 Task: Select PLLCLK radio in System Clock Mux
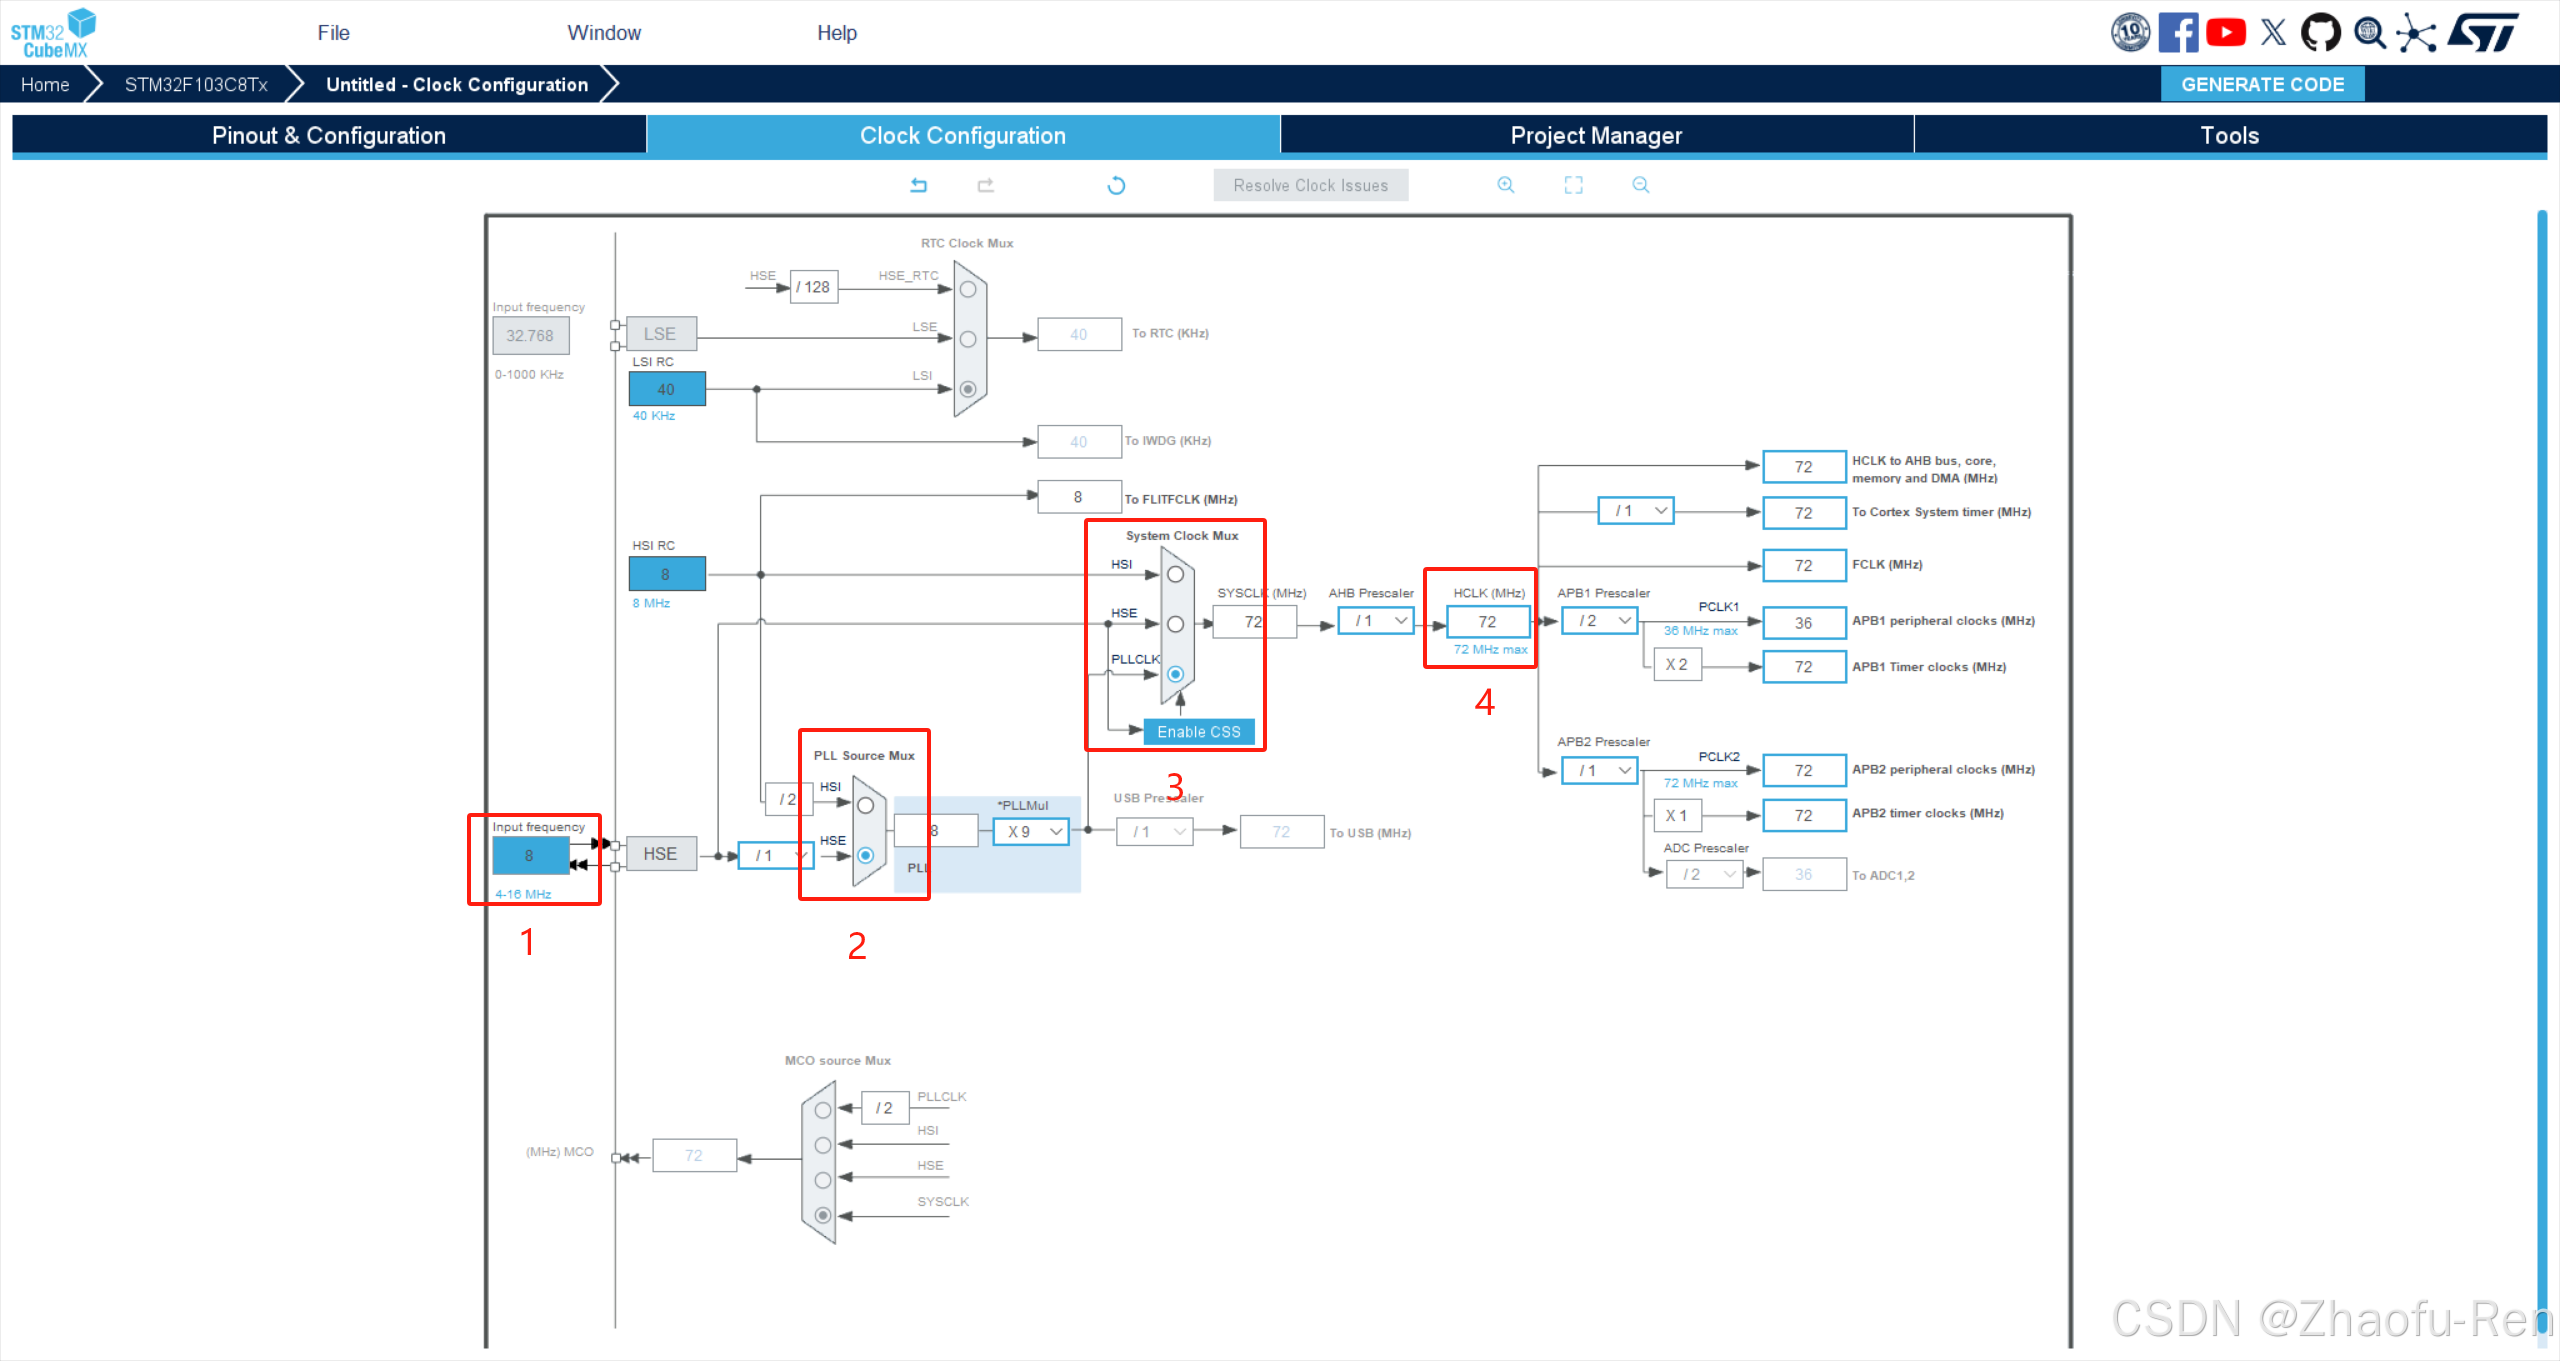pyautogui.click(x=1176, y=674)
